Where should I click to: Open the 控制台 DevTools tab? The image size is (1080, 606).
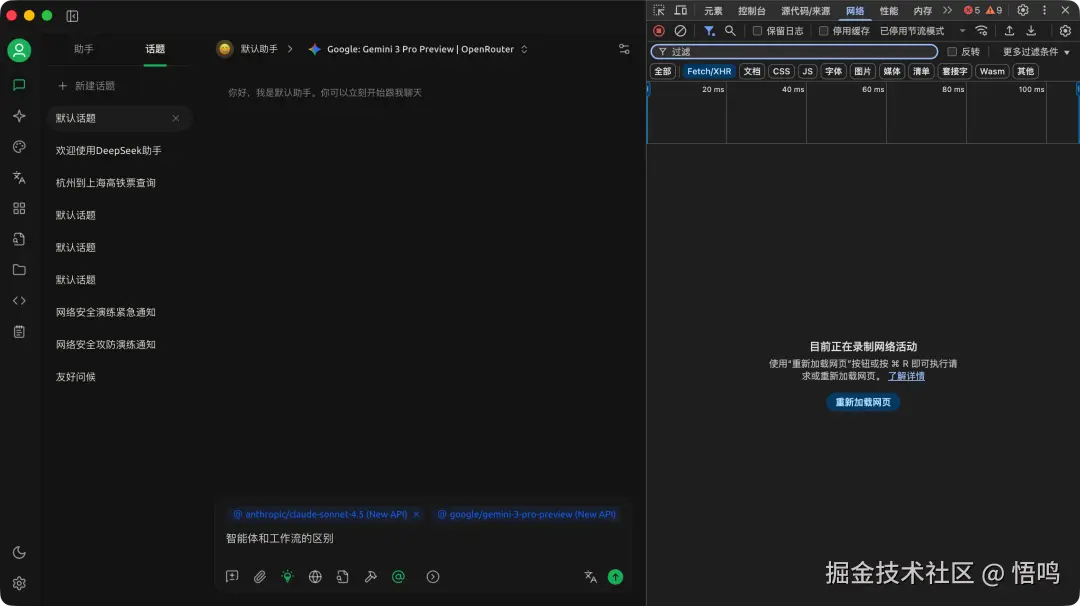coord(751,10)
